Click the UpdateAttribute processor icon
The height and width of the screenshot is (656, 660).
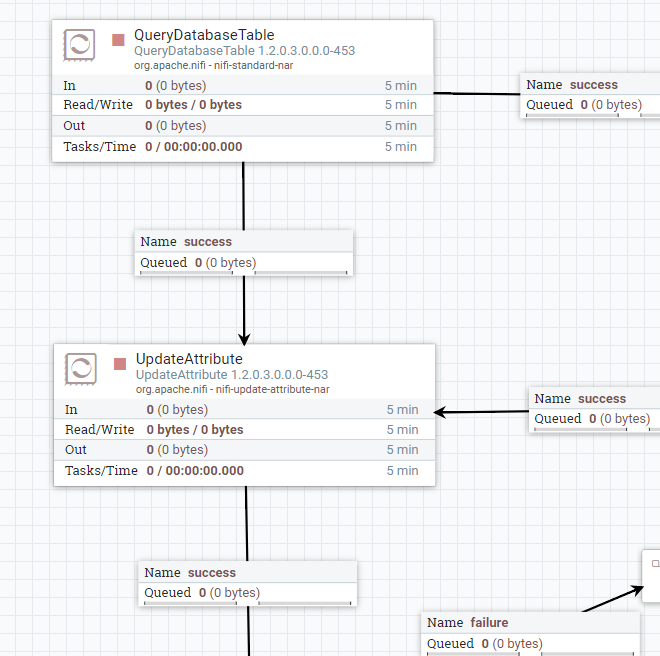pyautogui.click(x=81, y=369)
